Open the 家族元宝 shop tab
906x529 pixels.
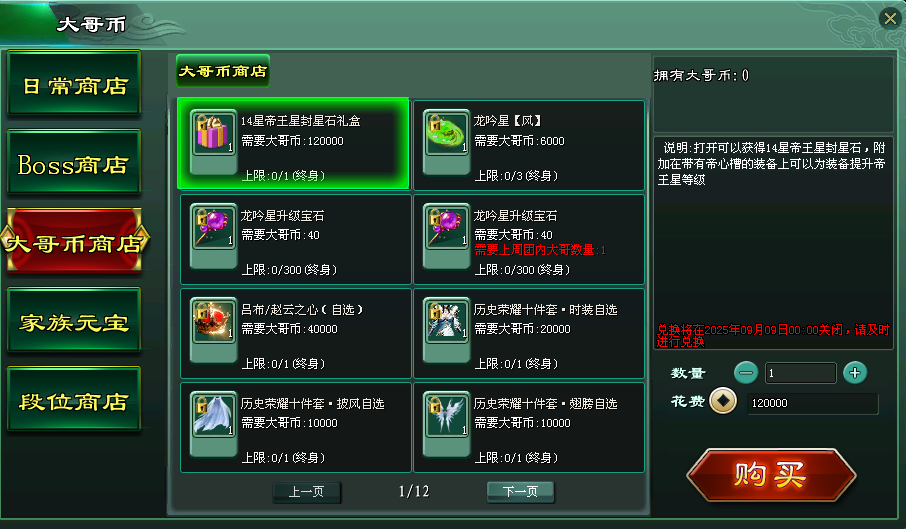coord(74,321)
